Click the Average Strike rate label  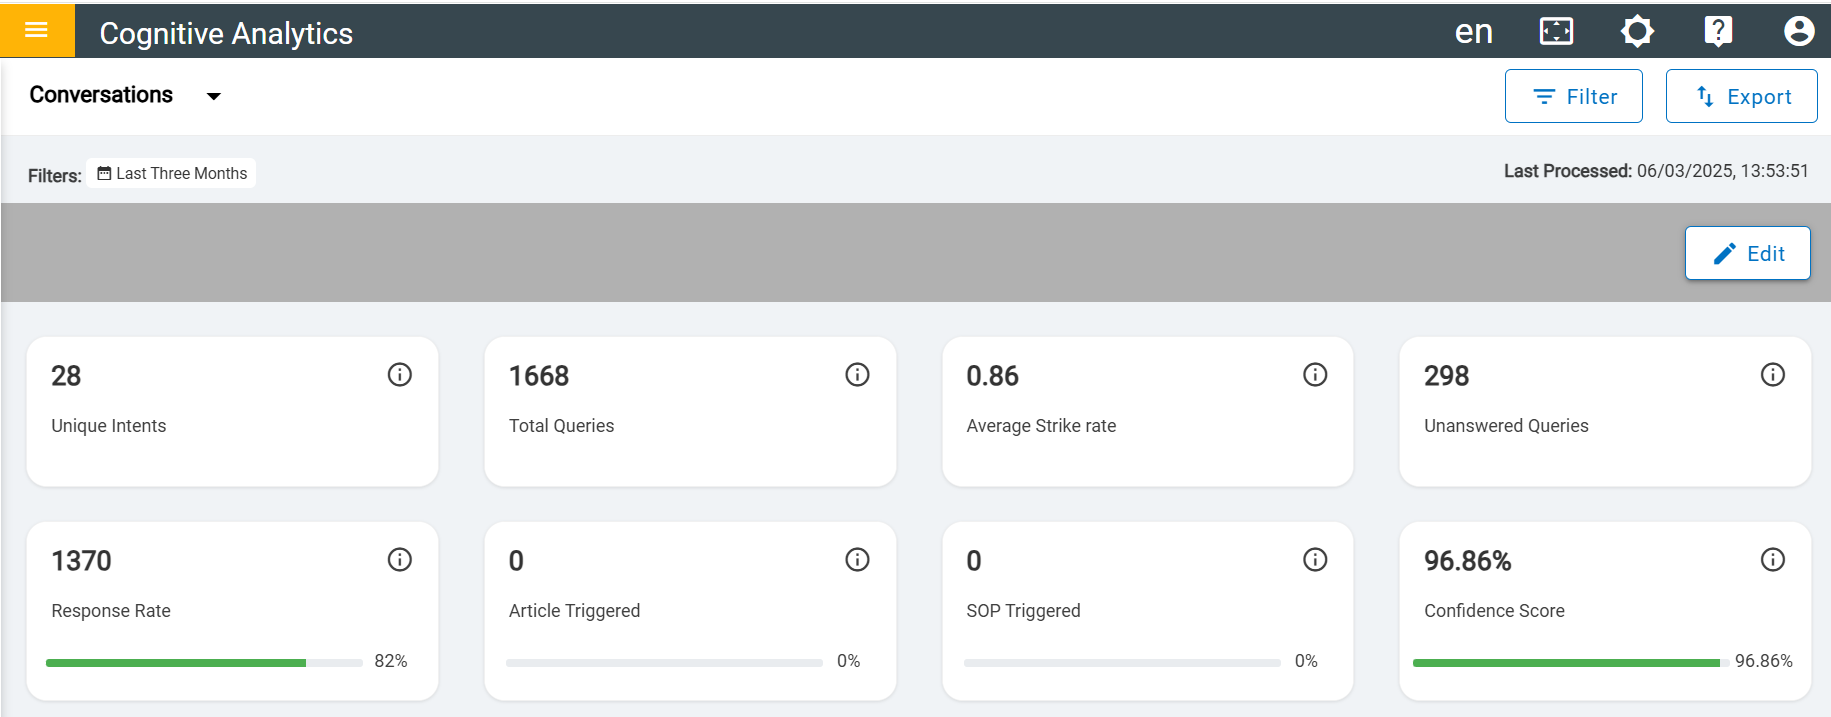pos(1041,426)
